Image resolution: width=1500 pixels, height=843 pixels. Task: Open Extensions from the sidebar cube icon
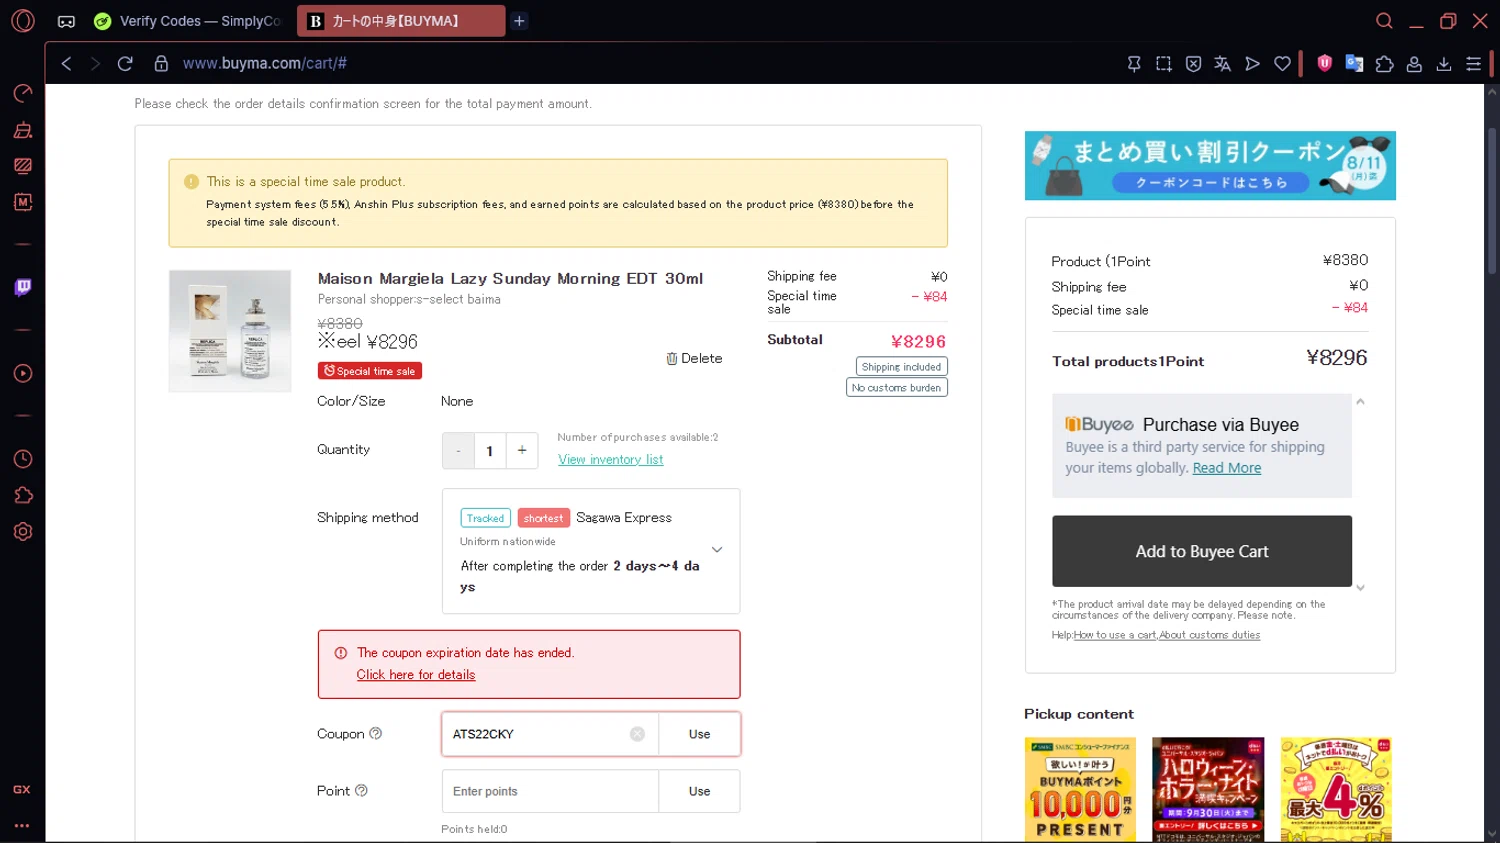pyautogui.click(x=23, y=496)
